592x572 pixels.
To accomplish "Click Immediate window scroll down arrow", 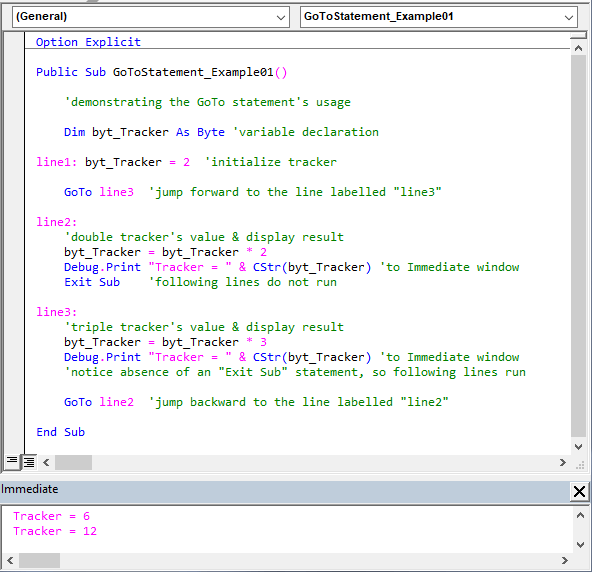I will [581, 545].
